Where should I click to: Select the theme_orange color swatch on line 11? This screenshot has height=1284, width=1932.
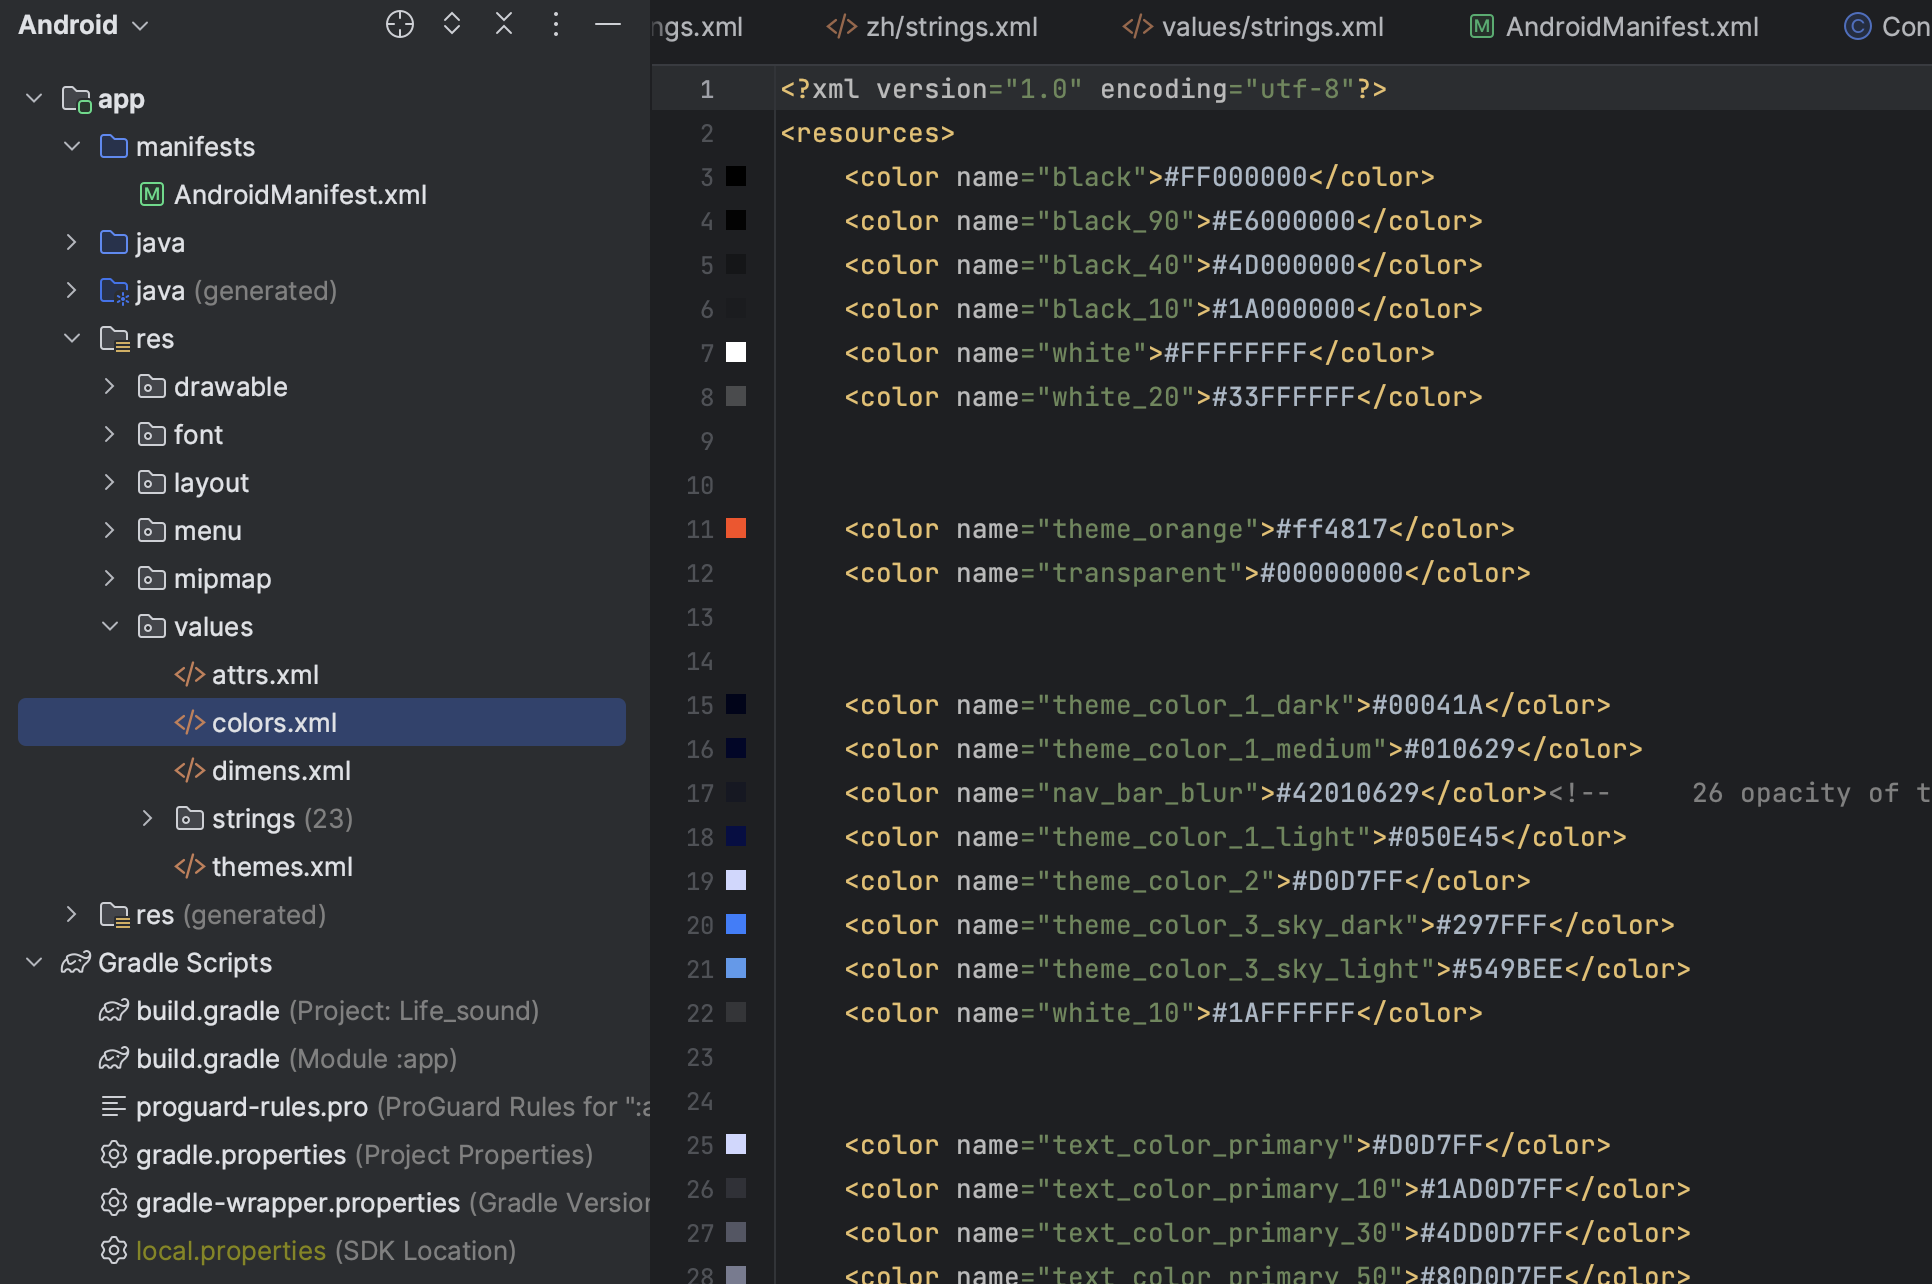740,527
